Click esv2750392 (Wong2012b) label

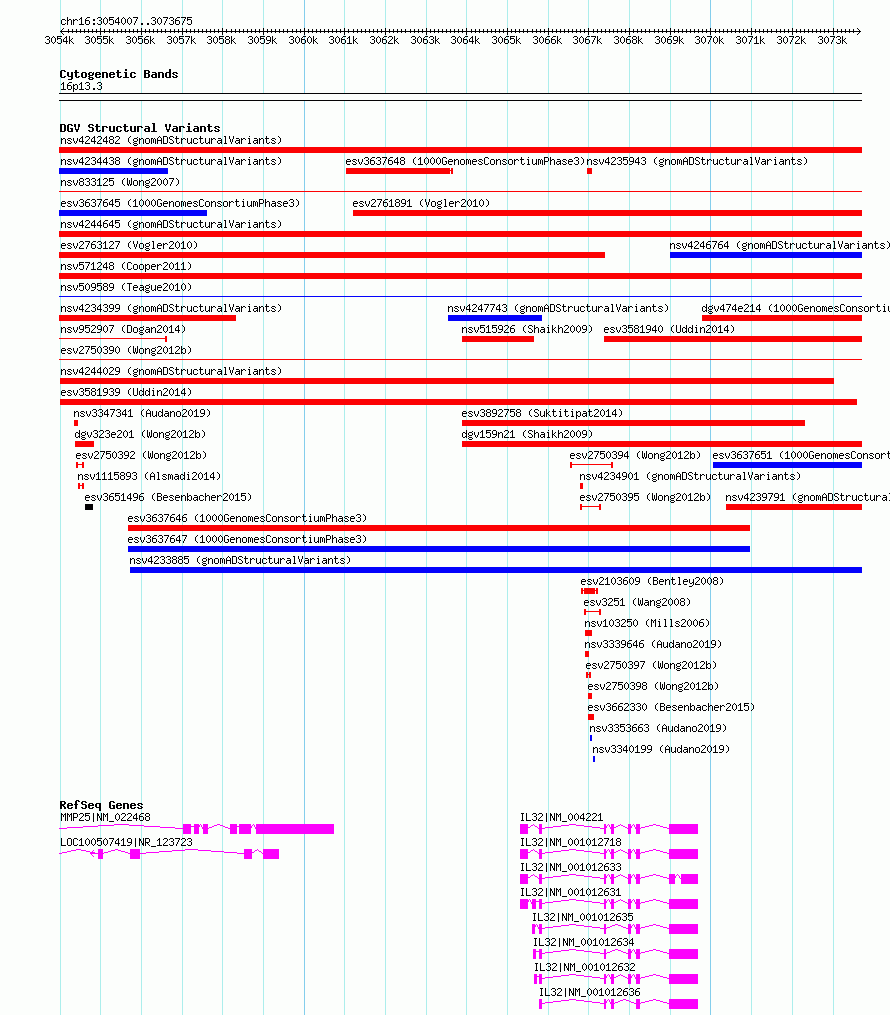(x=141, y=456)
